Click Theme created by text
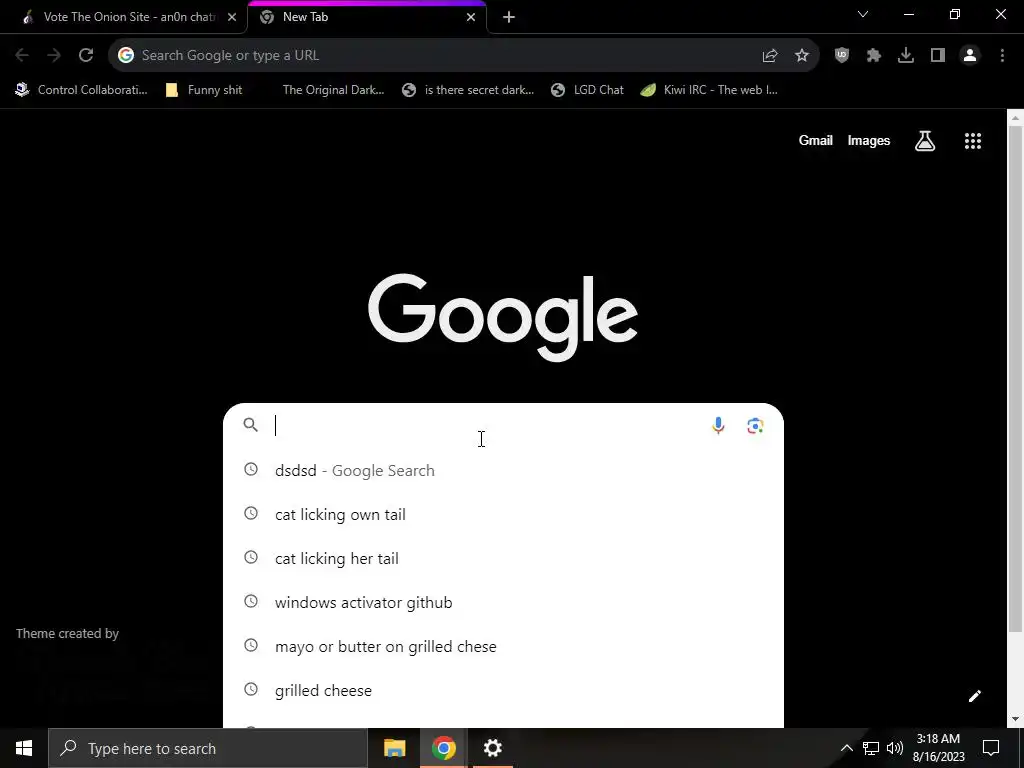Viewport: 1024px width, 768px height. point(67,633)
